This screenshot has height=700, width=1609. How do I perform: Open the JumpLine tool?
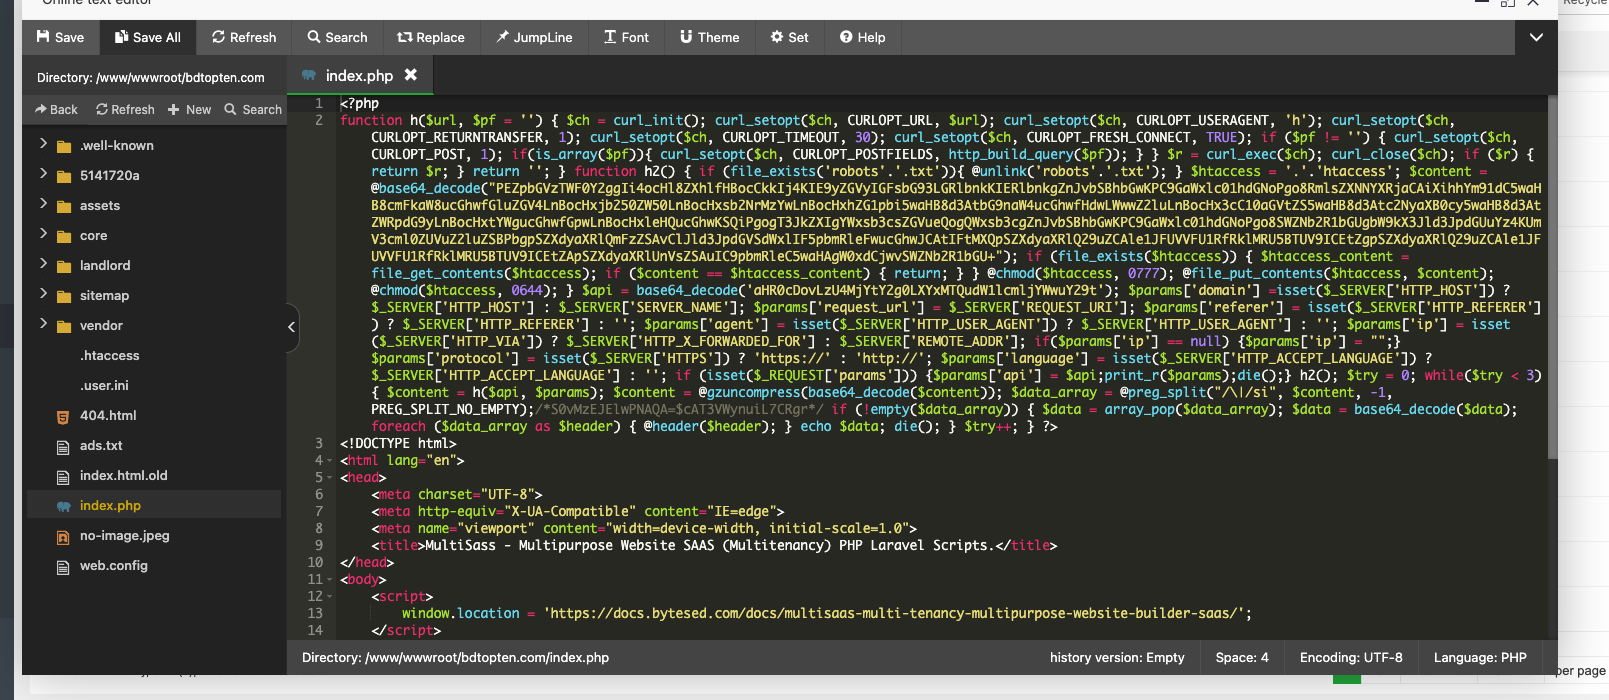(534, 37)
